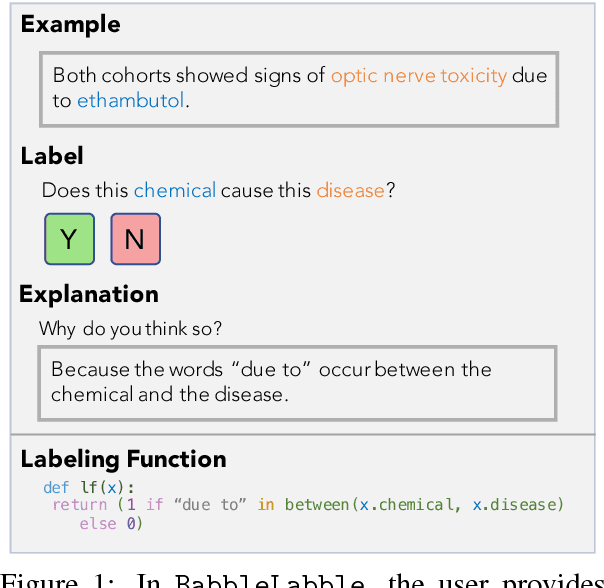The image size is (604, 588).
Task: Click the orange "optic nerve toxicity" phrase
Action: [x=419, y=75]
